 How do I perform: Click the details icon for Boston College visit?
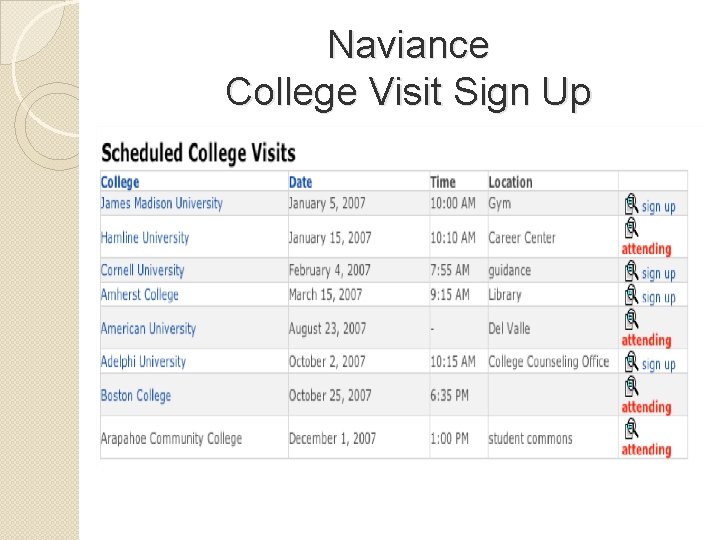point(631,386)
